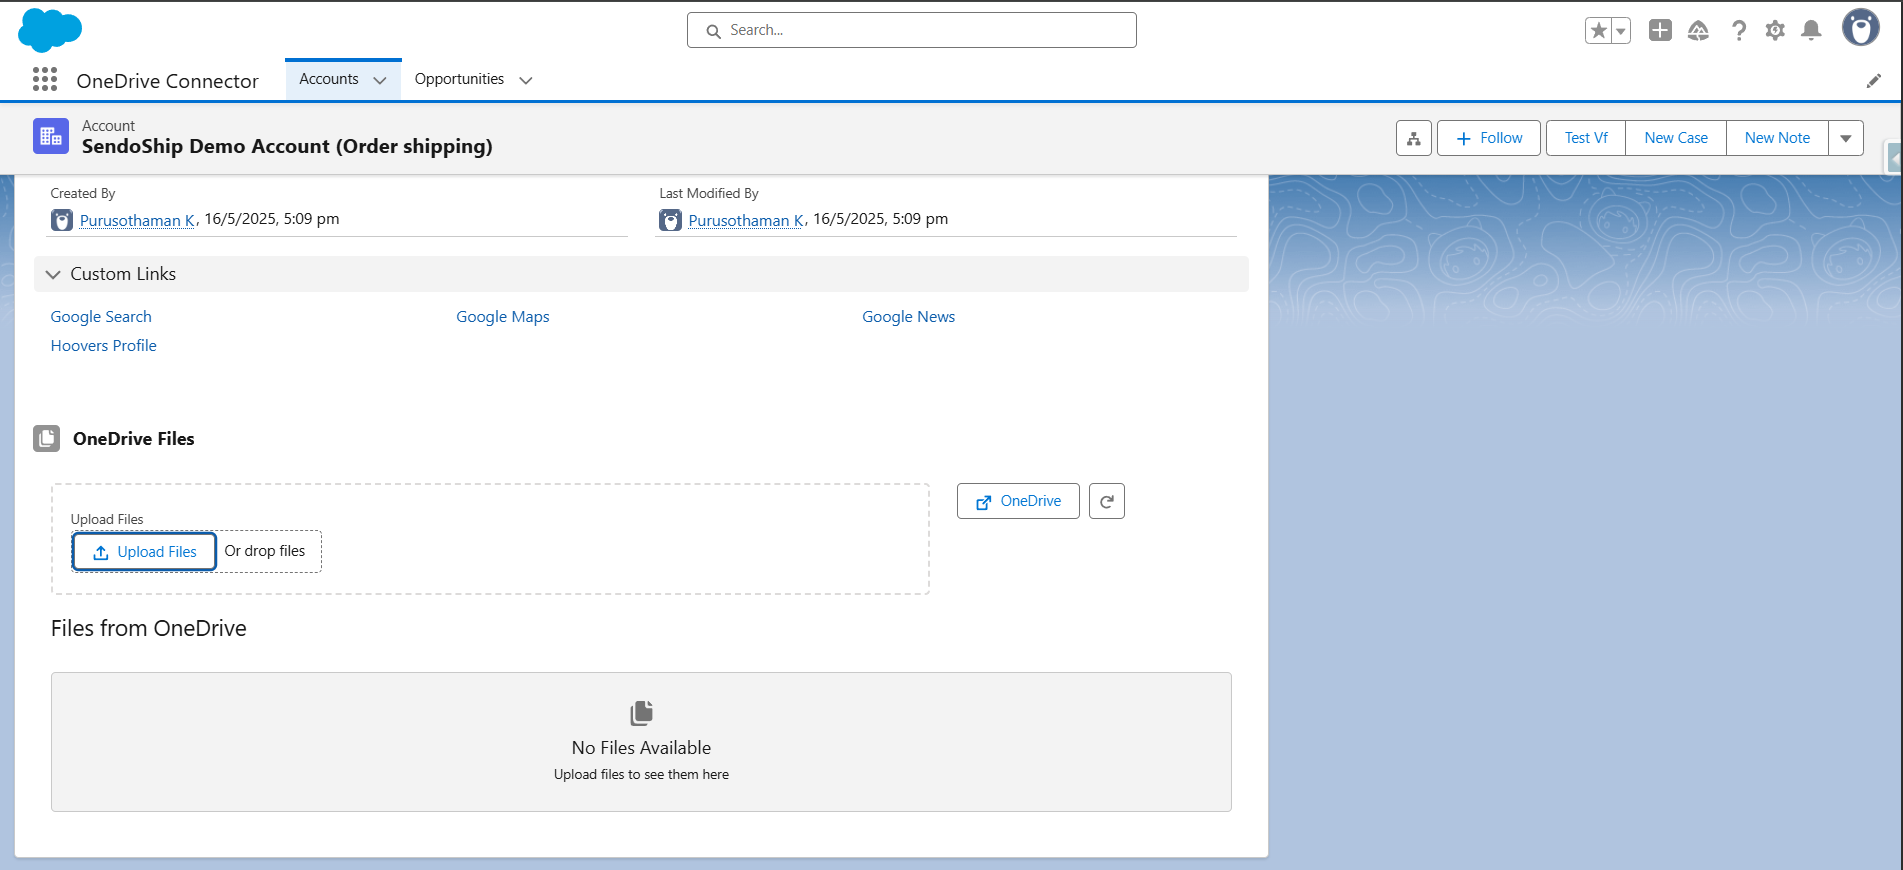Click the Upload Files button

(x=144, y=552)
